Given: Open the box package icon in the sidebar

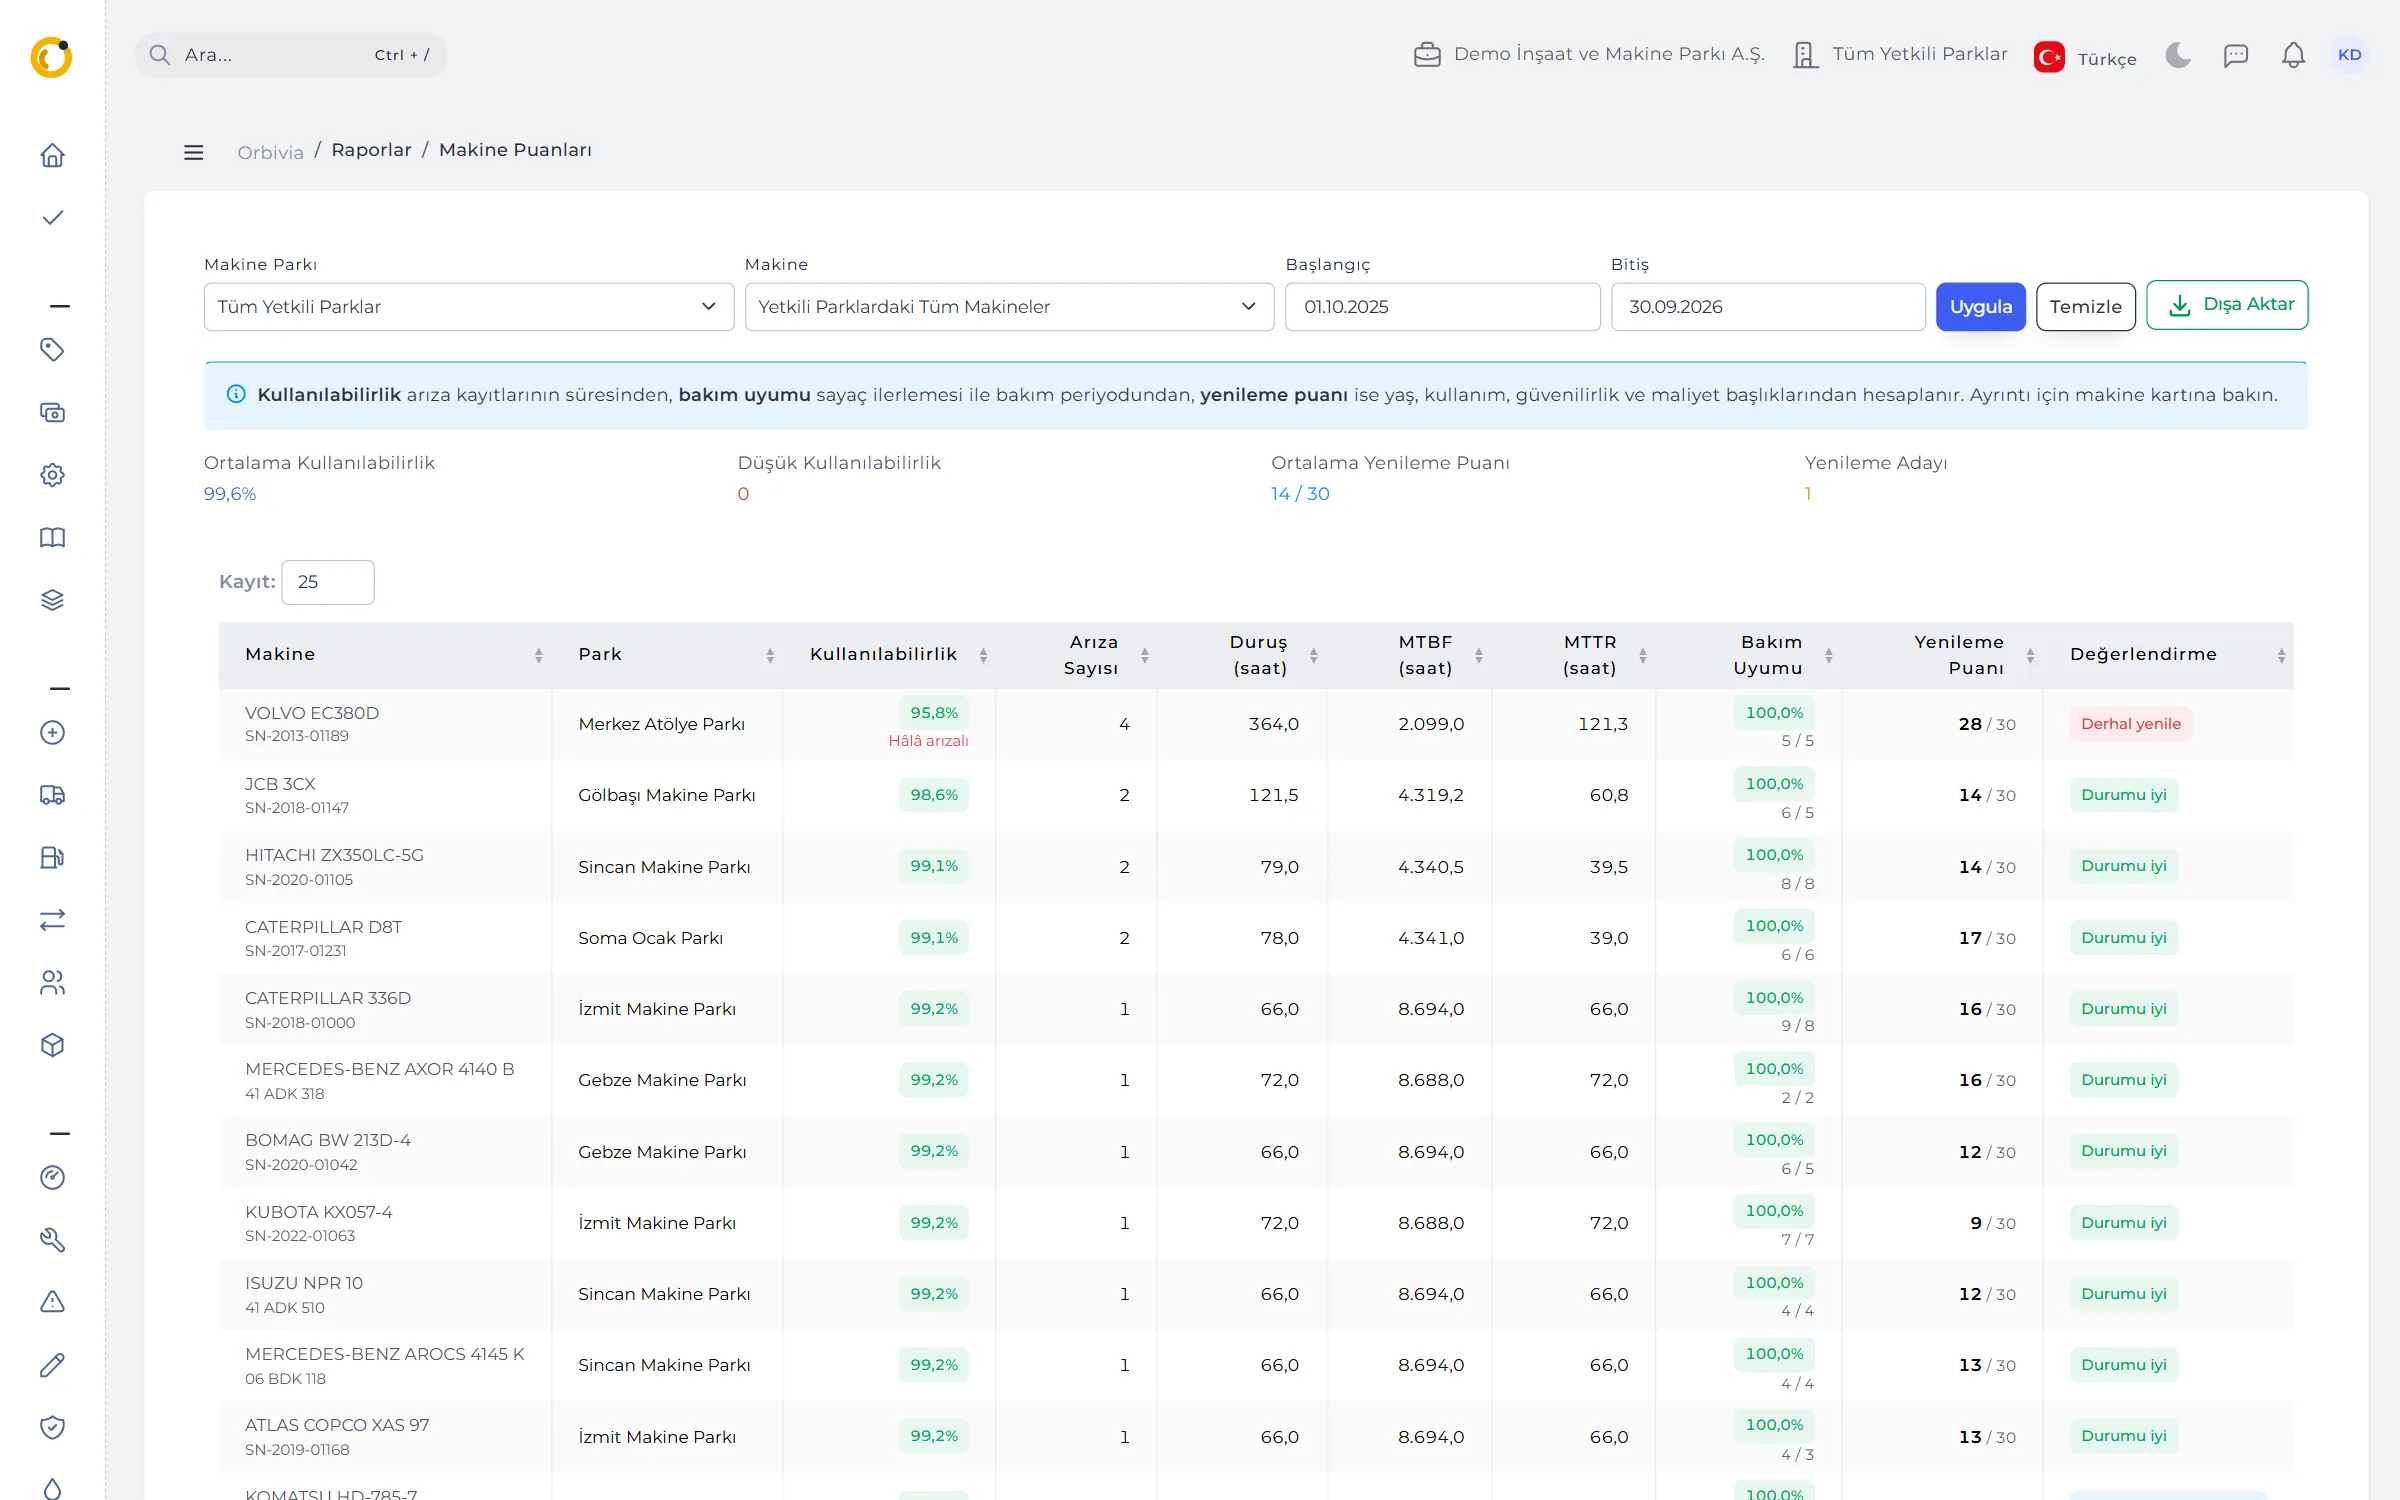Looking at the screenshot, I should pos(52,1045).
